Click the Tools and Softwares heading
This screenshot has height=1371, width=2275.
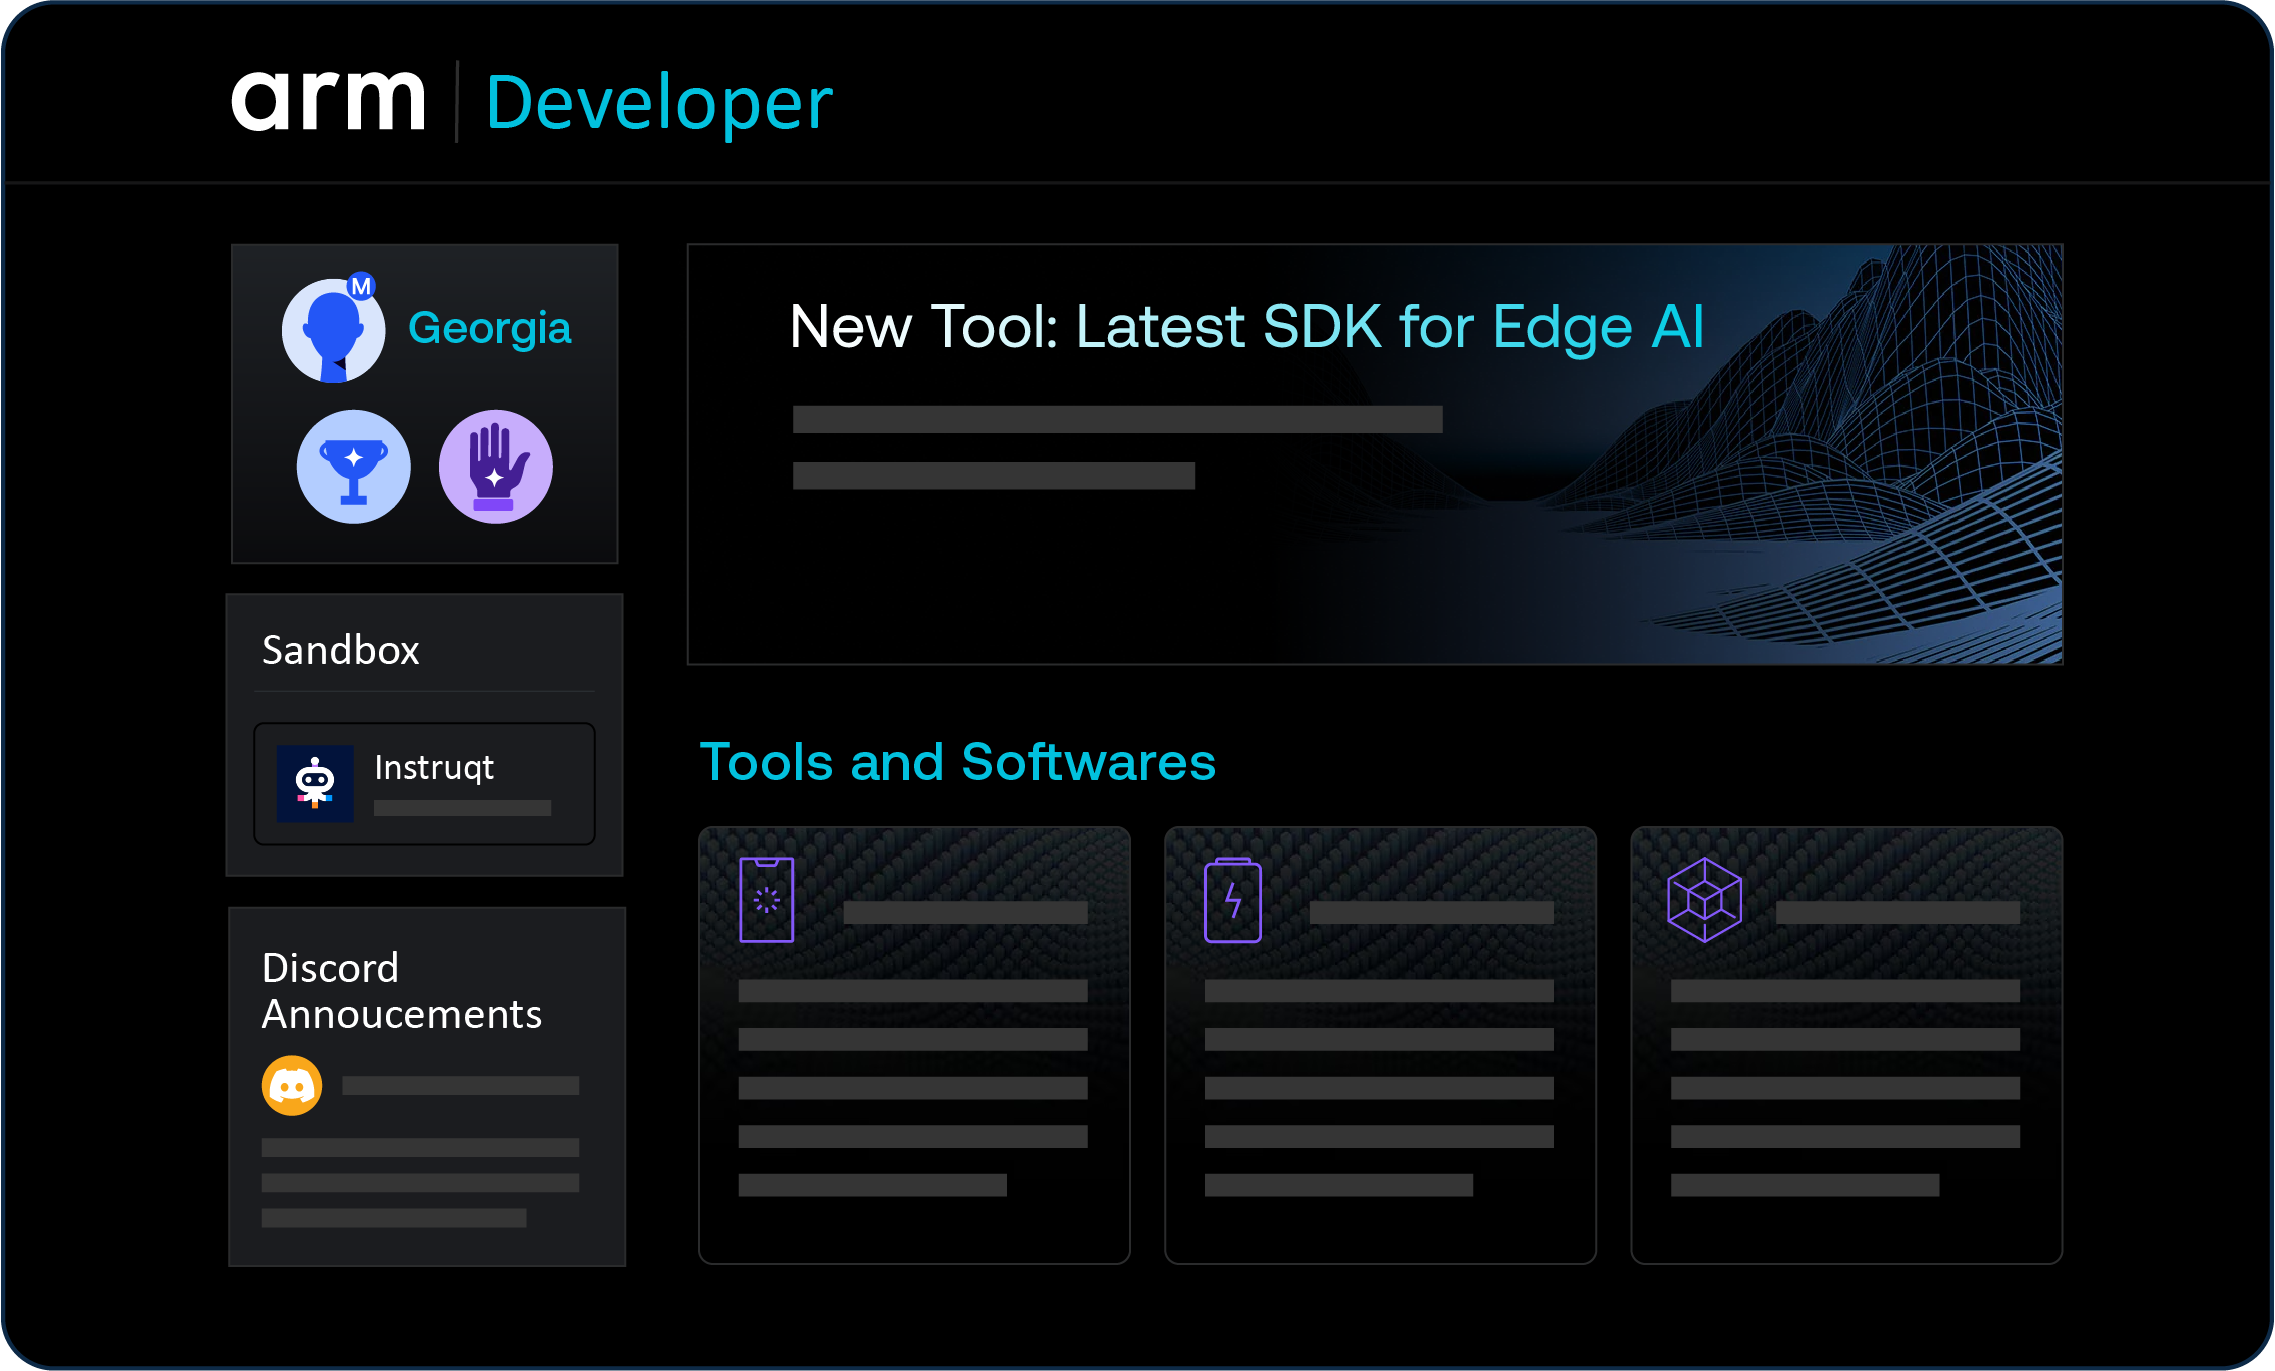(x=957, y=762)
